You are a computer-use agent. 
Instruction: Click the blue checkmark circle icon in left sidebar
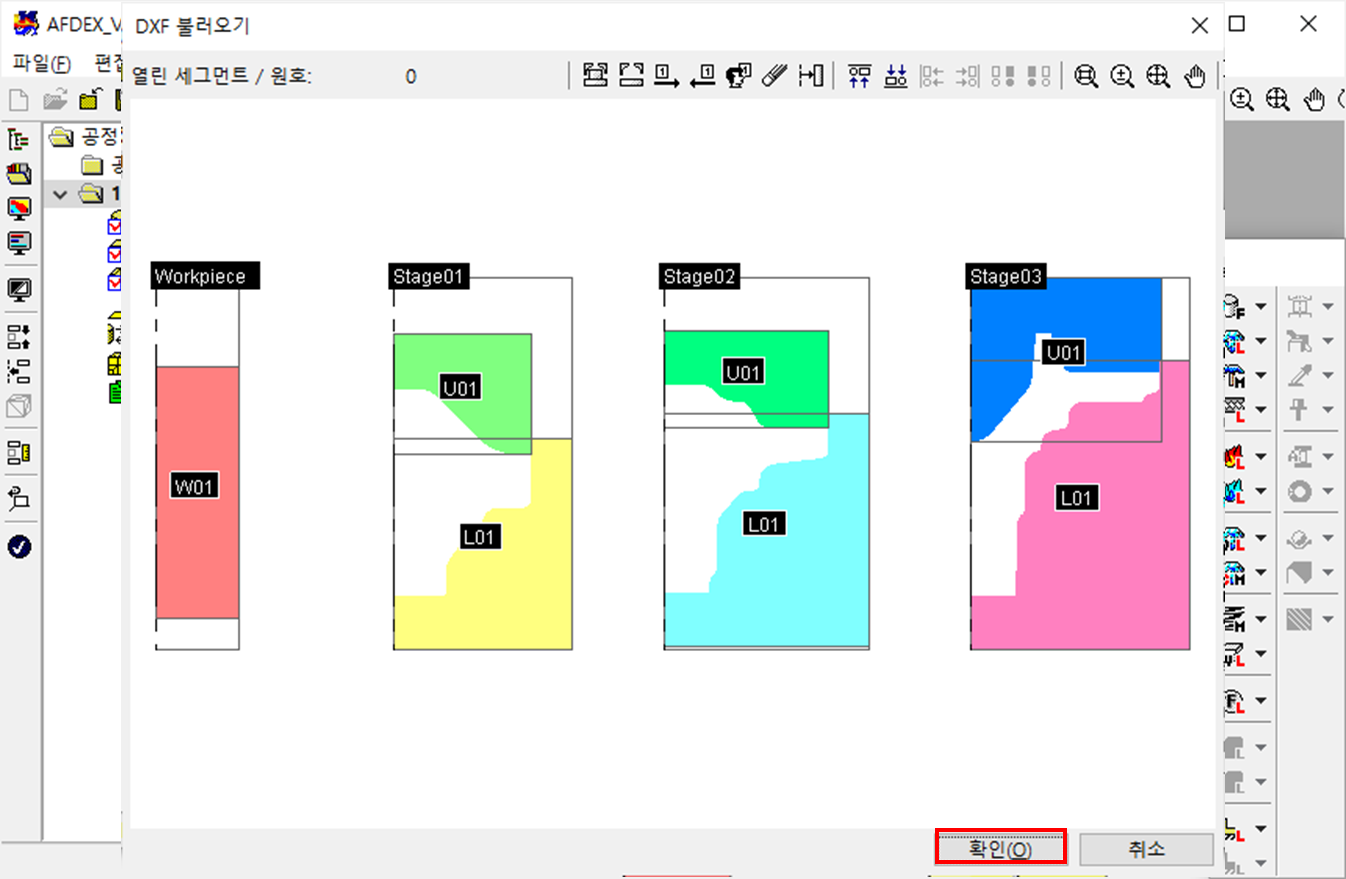[x=19, y=547]
